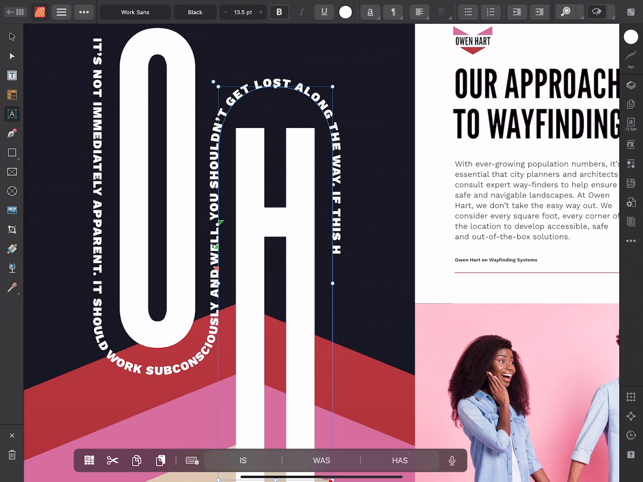Toggle preview mode eye button
This screenshot has width=643, height=482.
pos(596,12)
